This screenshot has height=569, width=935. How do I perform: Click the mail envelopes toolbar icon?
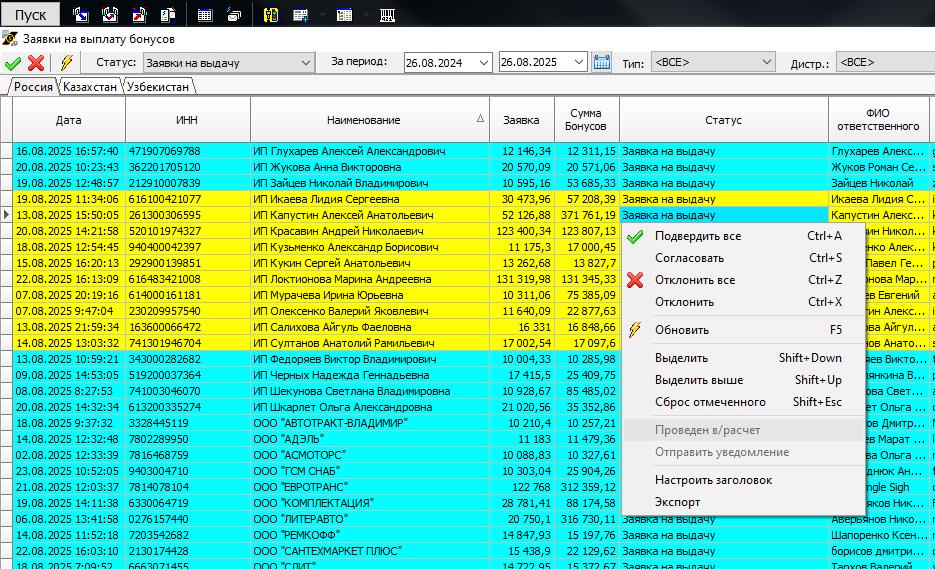click(x=234, y=15)
